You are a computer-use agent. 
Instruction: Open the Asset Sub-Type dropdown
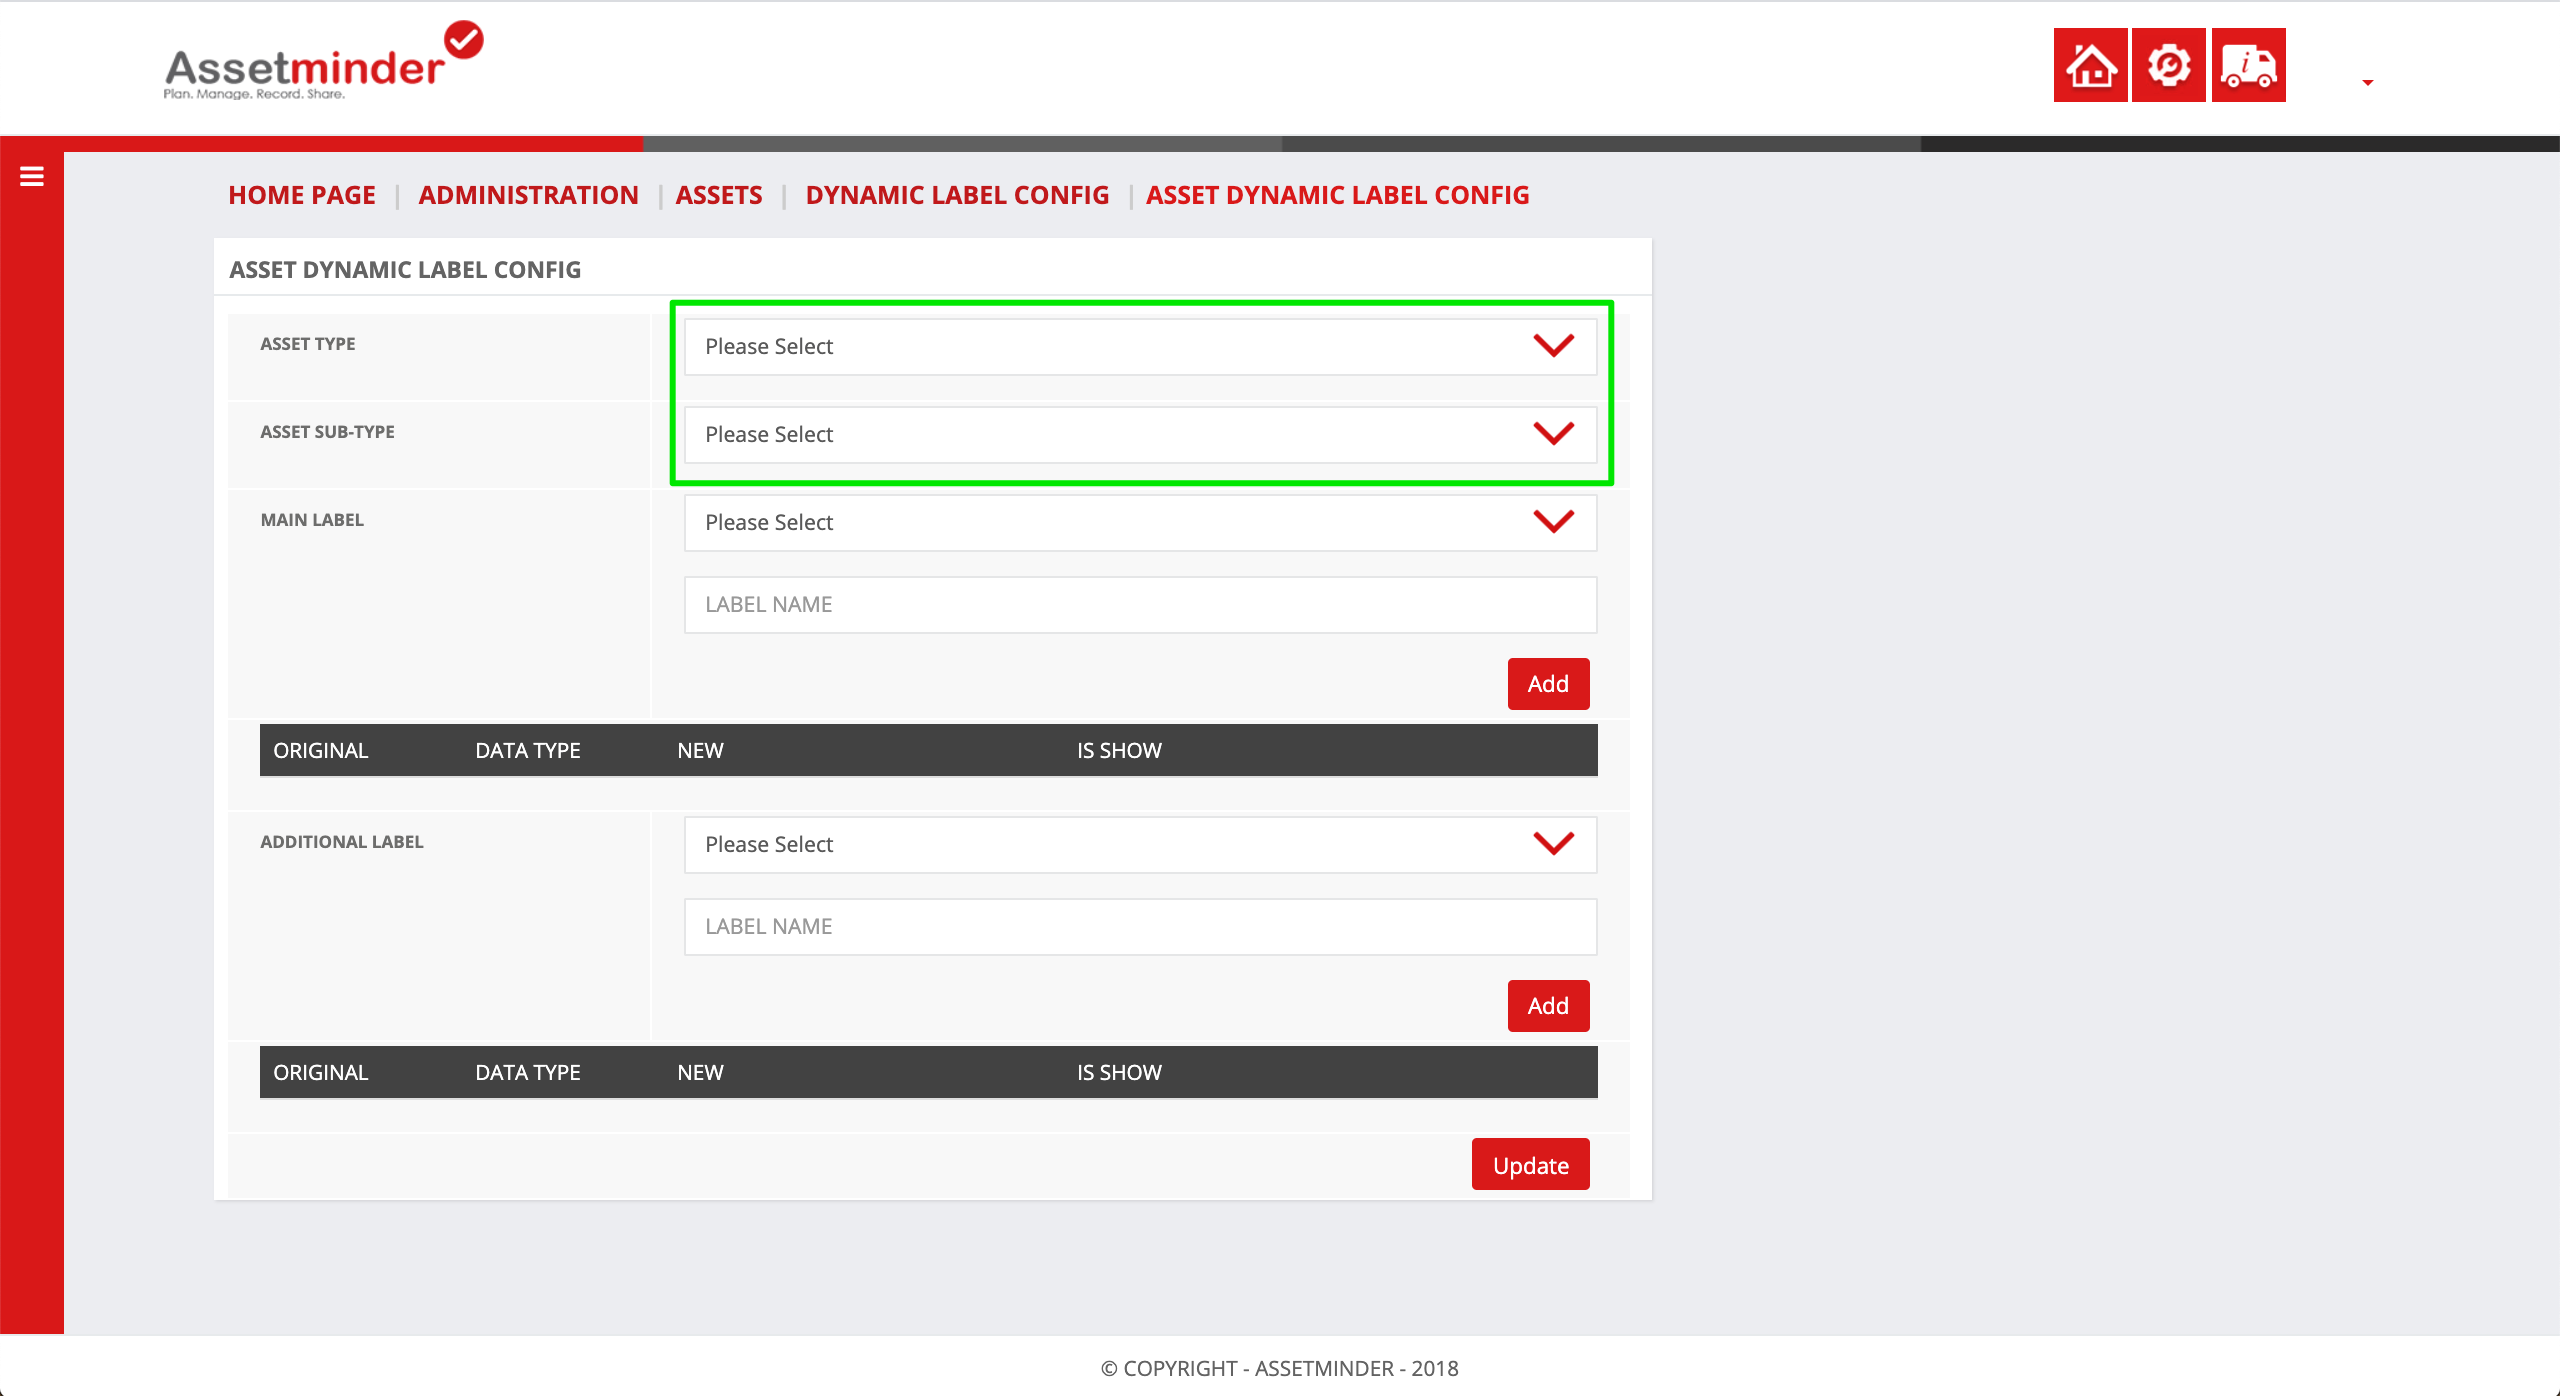pyautogui.click(x=1140, y=435)
